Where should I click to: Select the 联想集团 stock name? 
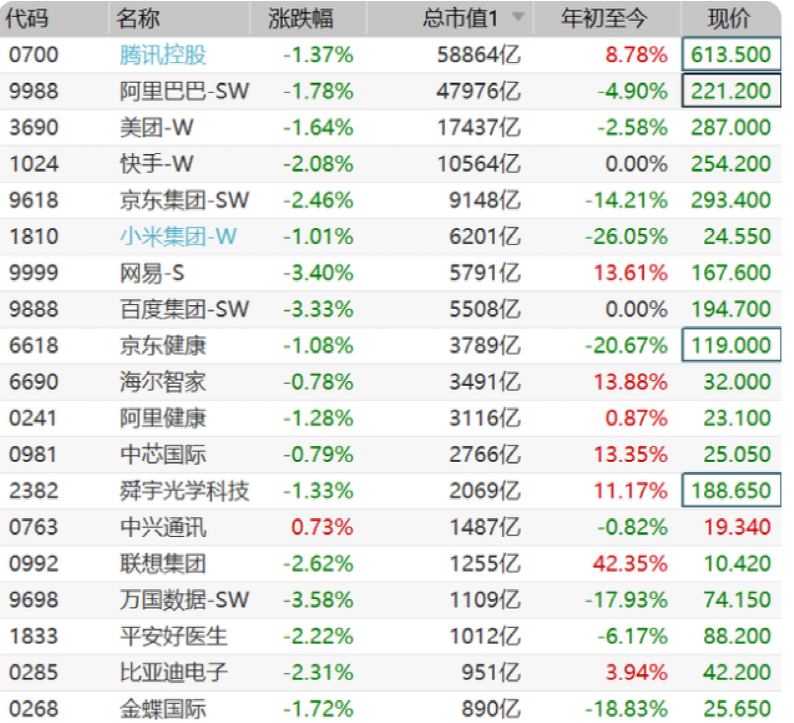(x=163, y=564)
